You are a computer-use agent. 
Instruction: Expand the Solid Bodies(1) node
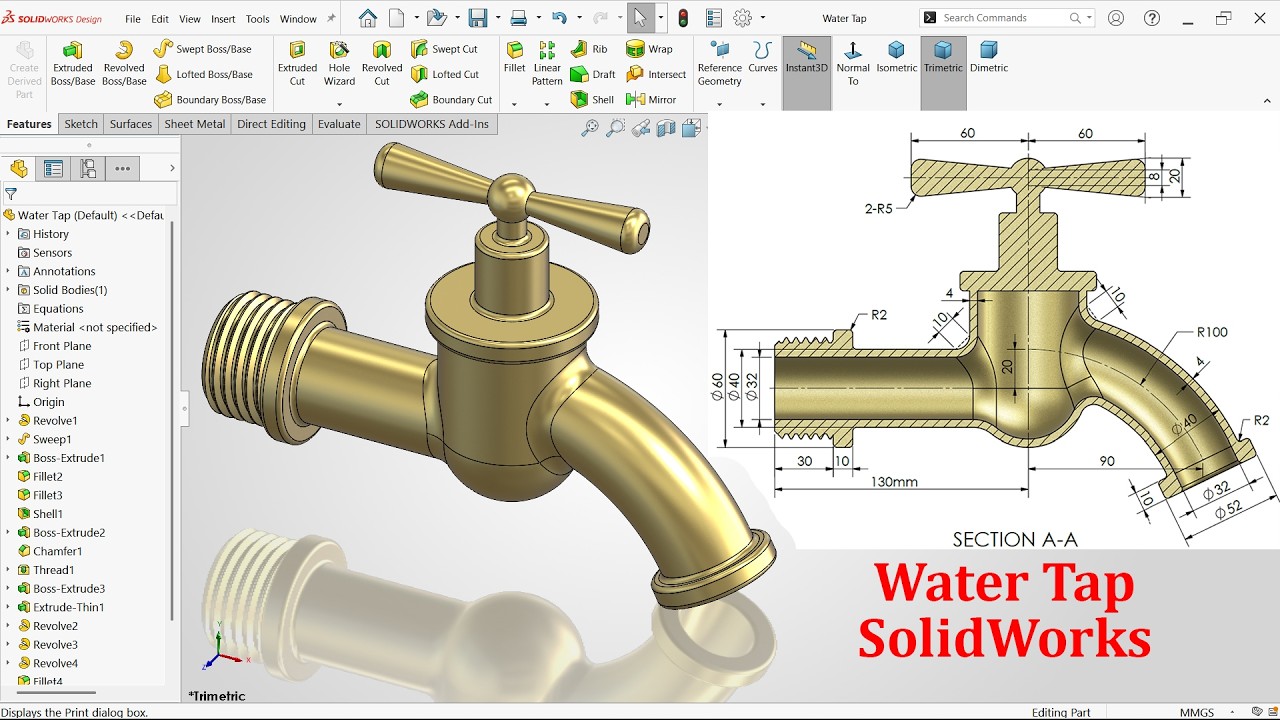(8, 290)
